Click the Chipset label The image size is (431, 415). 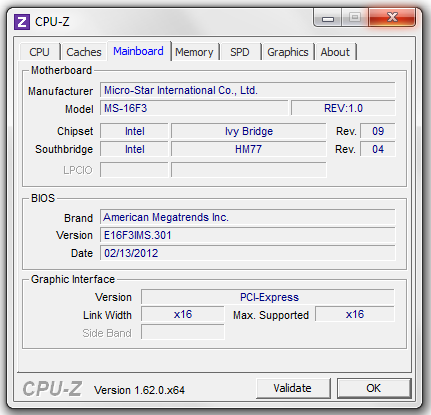[75, 131]
